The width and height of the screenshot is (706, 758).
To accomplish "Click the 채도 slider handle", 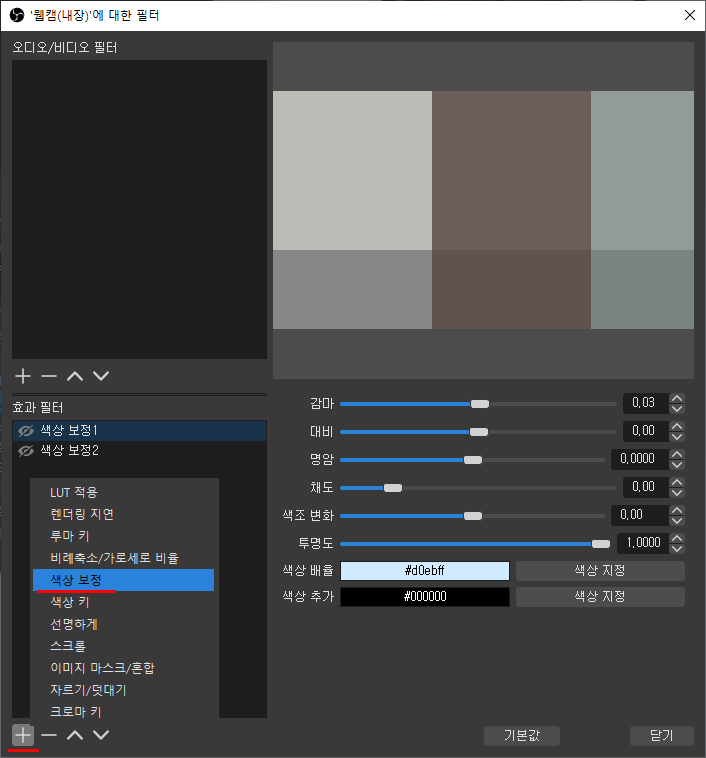I will (393, 488).
